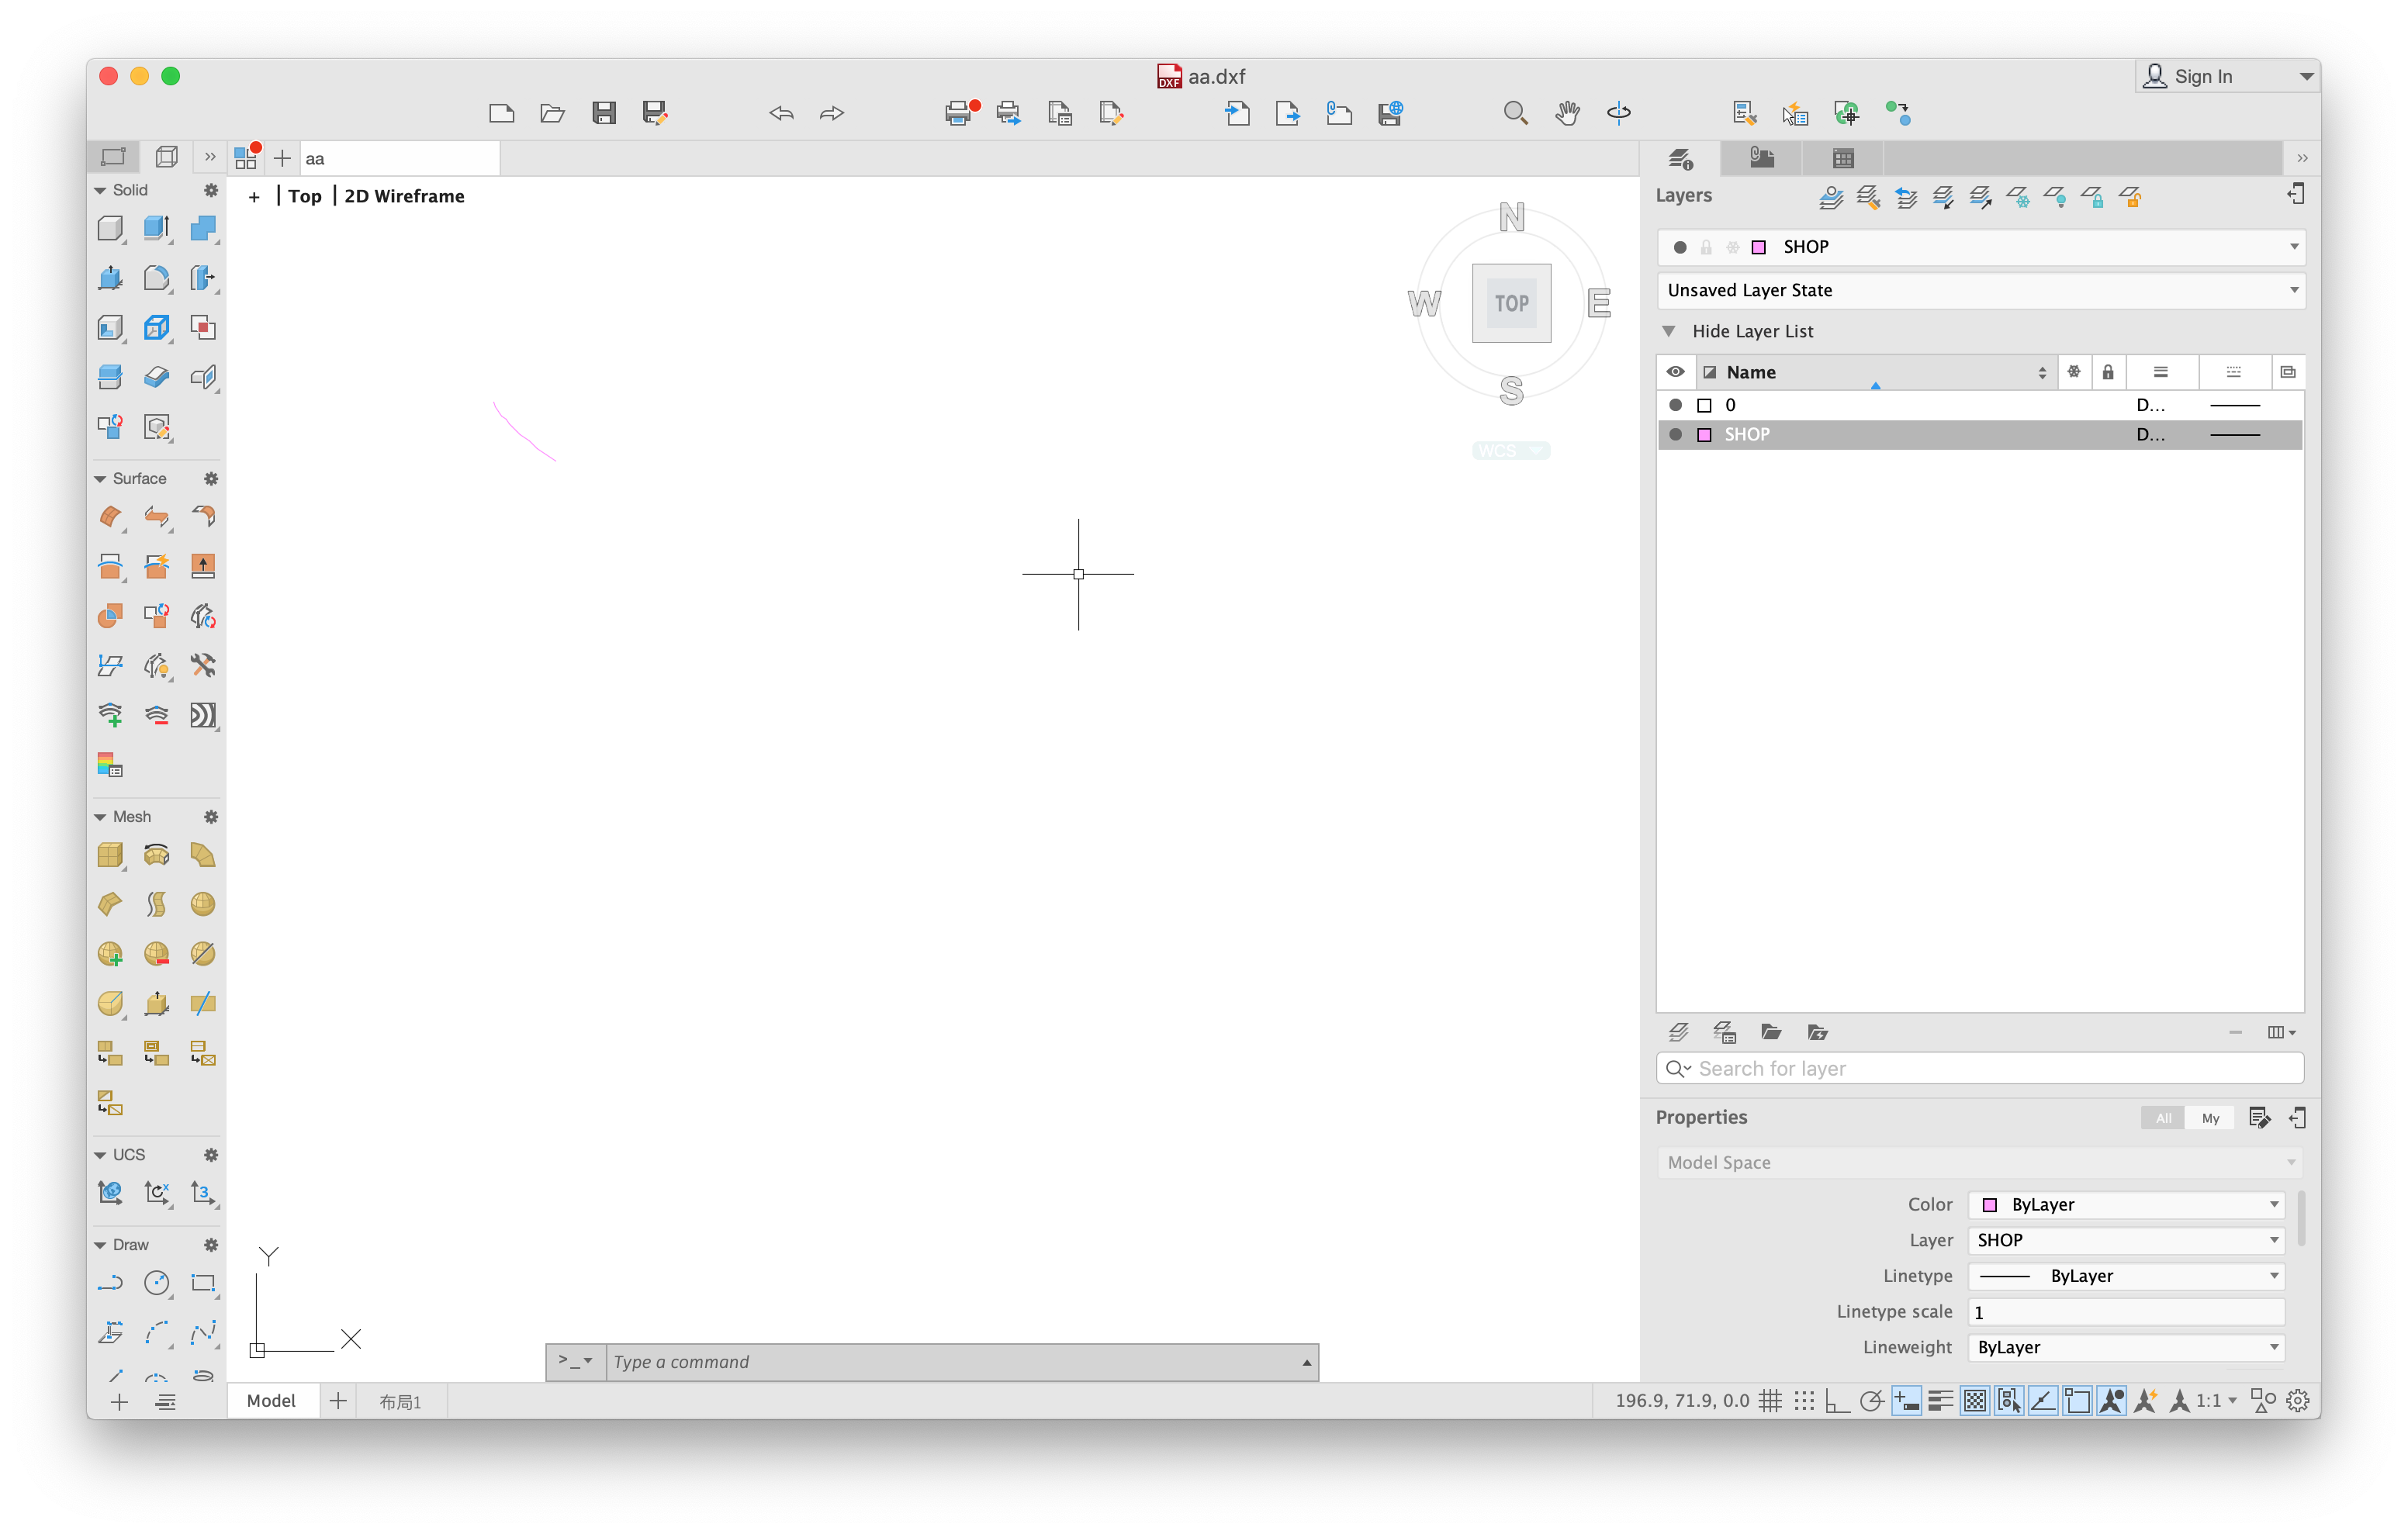Collapse the layer list via Hide Layer List
Image resolution: width=2408 pixels, height=1534 pixels.
[1753, 331]
